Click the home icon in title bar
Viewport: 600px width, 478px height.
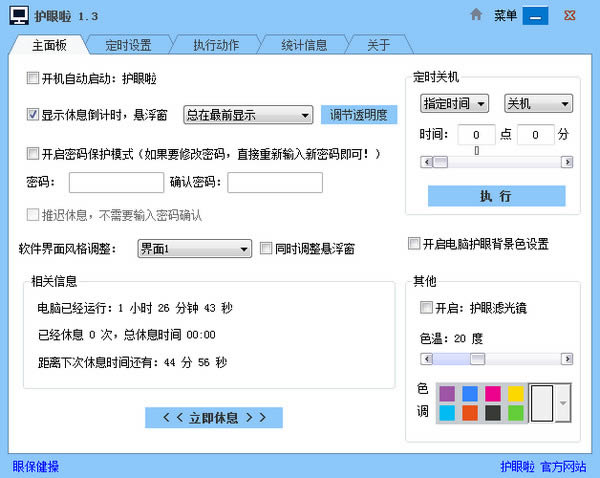[476, 15]
